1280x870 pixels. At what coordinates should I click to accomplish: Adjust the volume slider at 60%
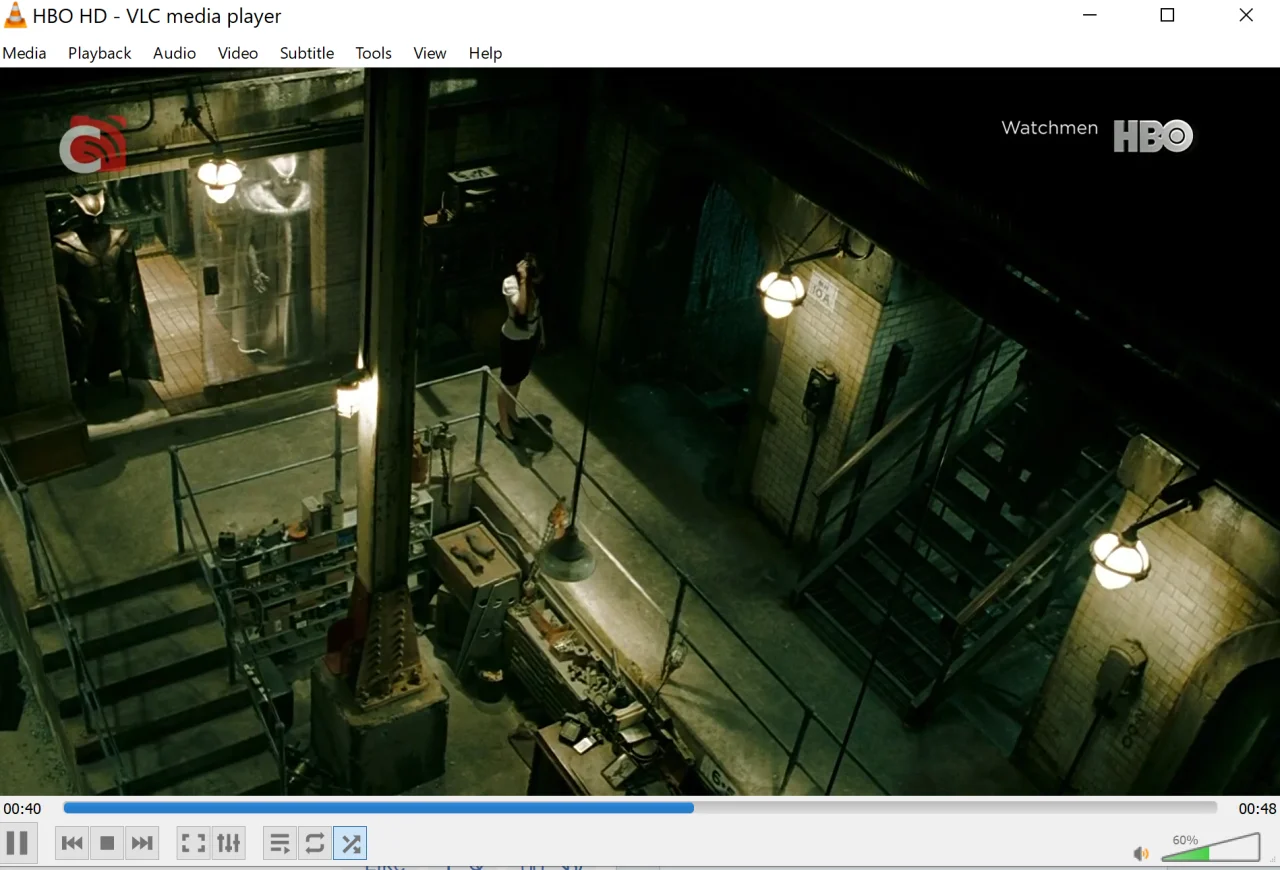click(1210, 847)
